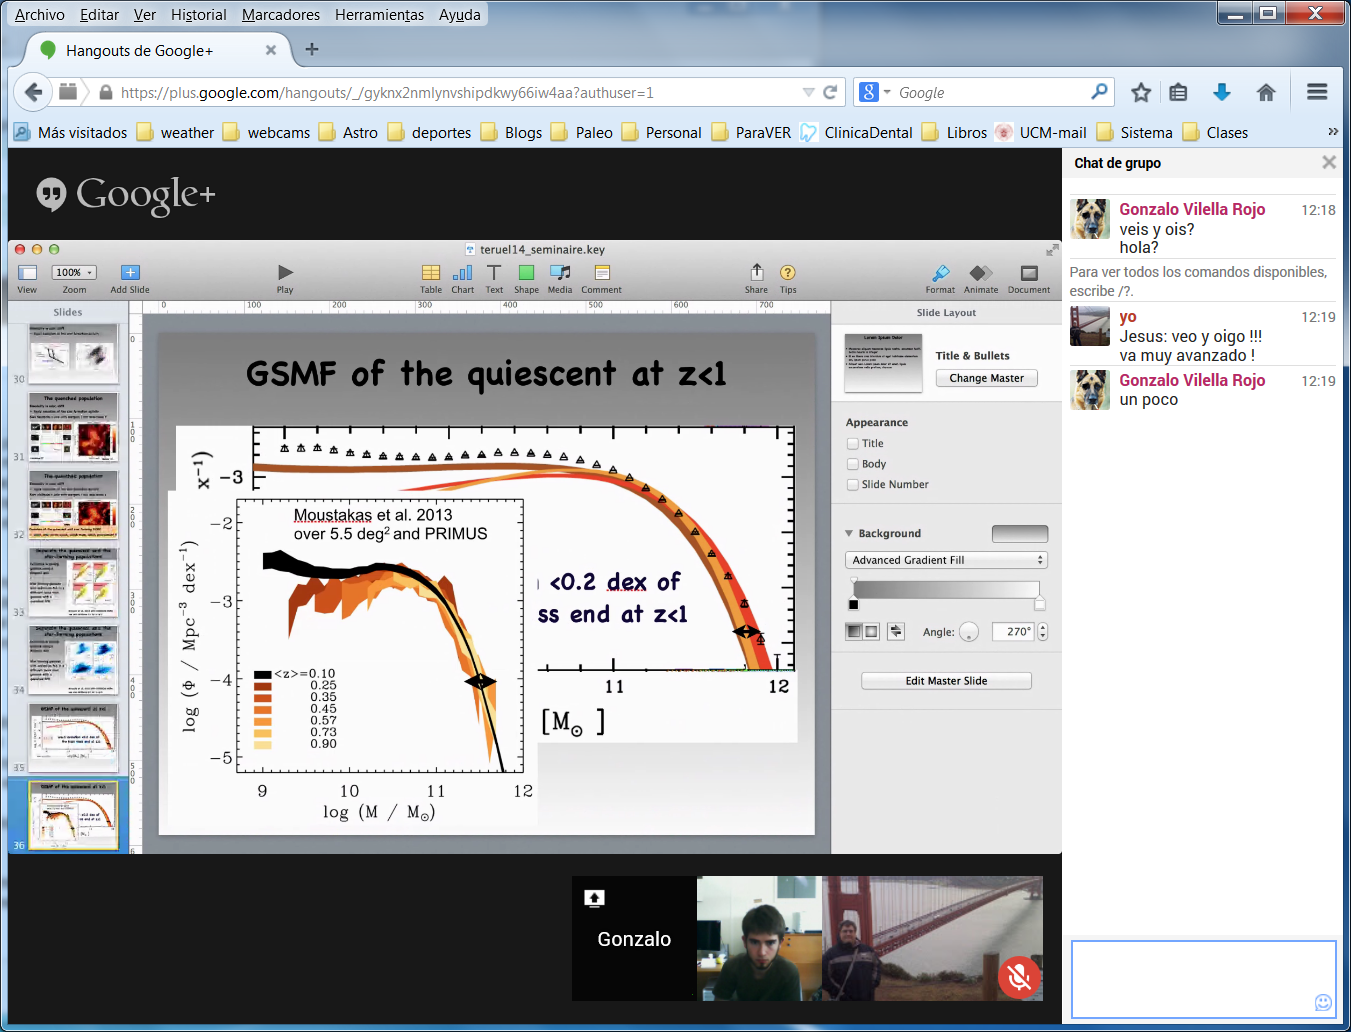Click the Gonzalo screen share thumbnail
Viewport: 1351px width, 1032px height.
click(x=634, y=938)
